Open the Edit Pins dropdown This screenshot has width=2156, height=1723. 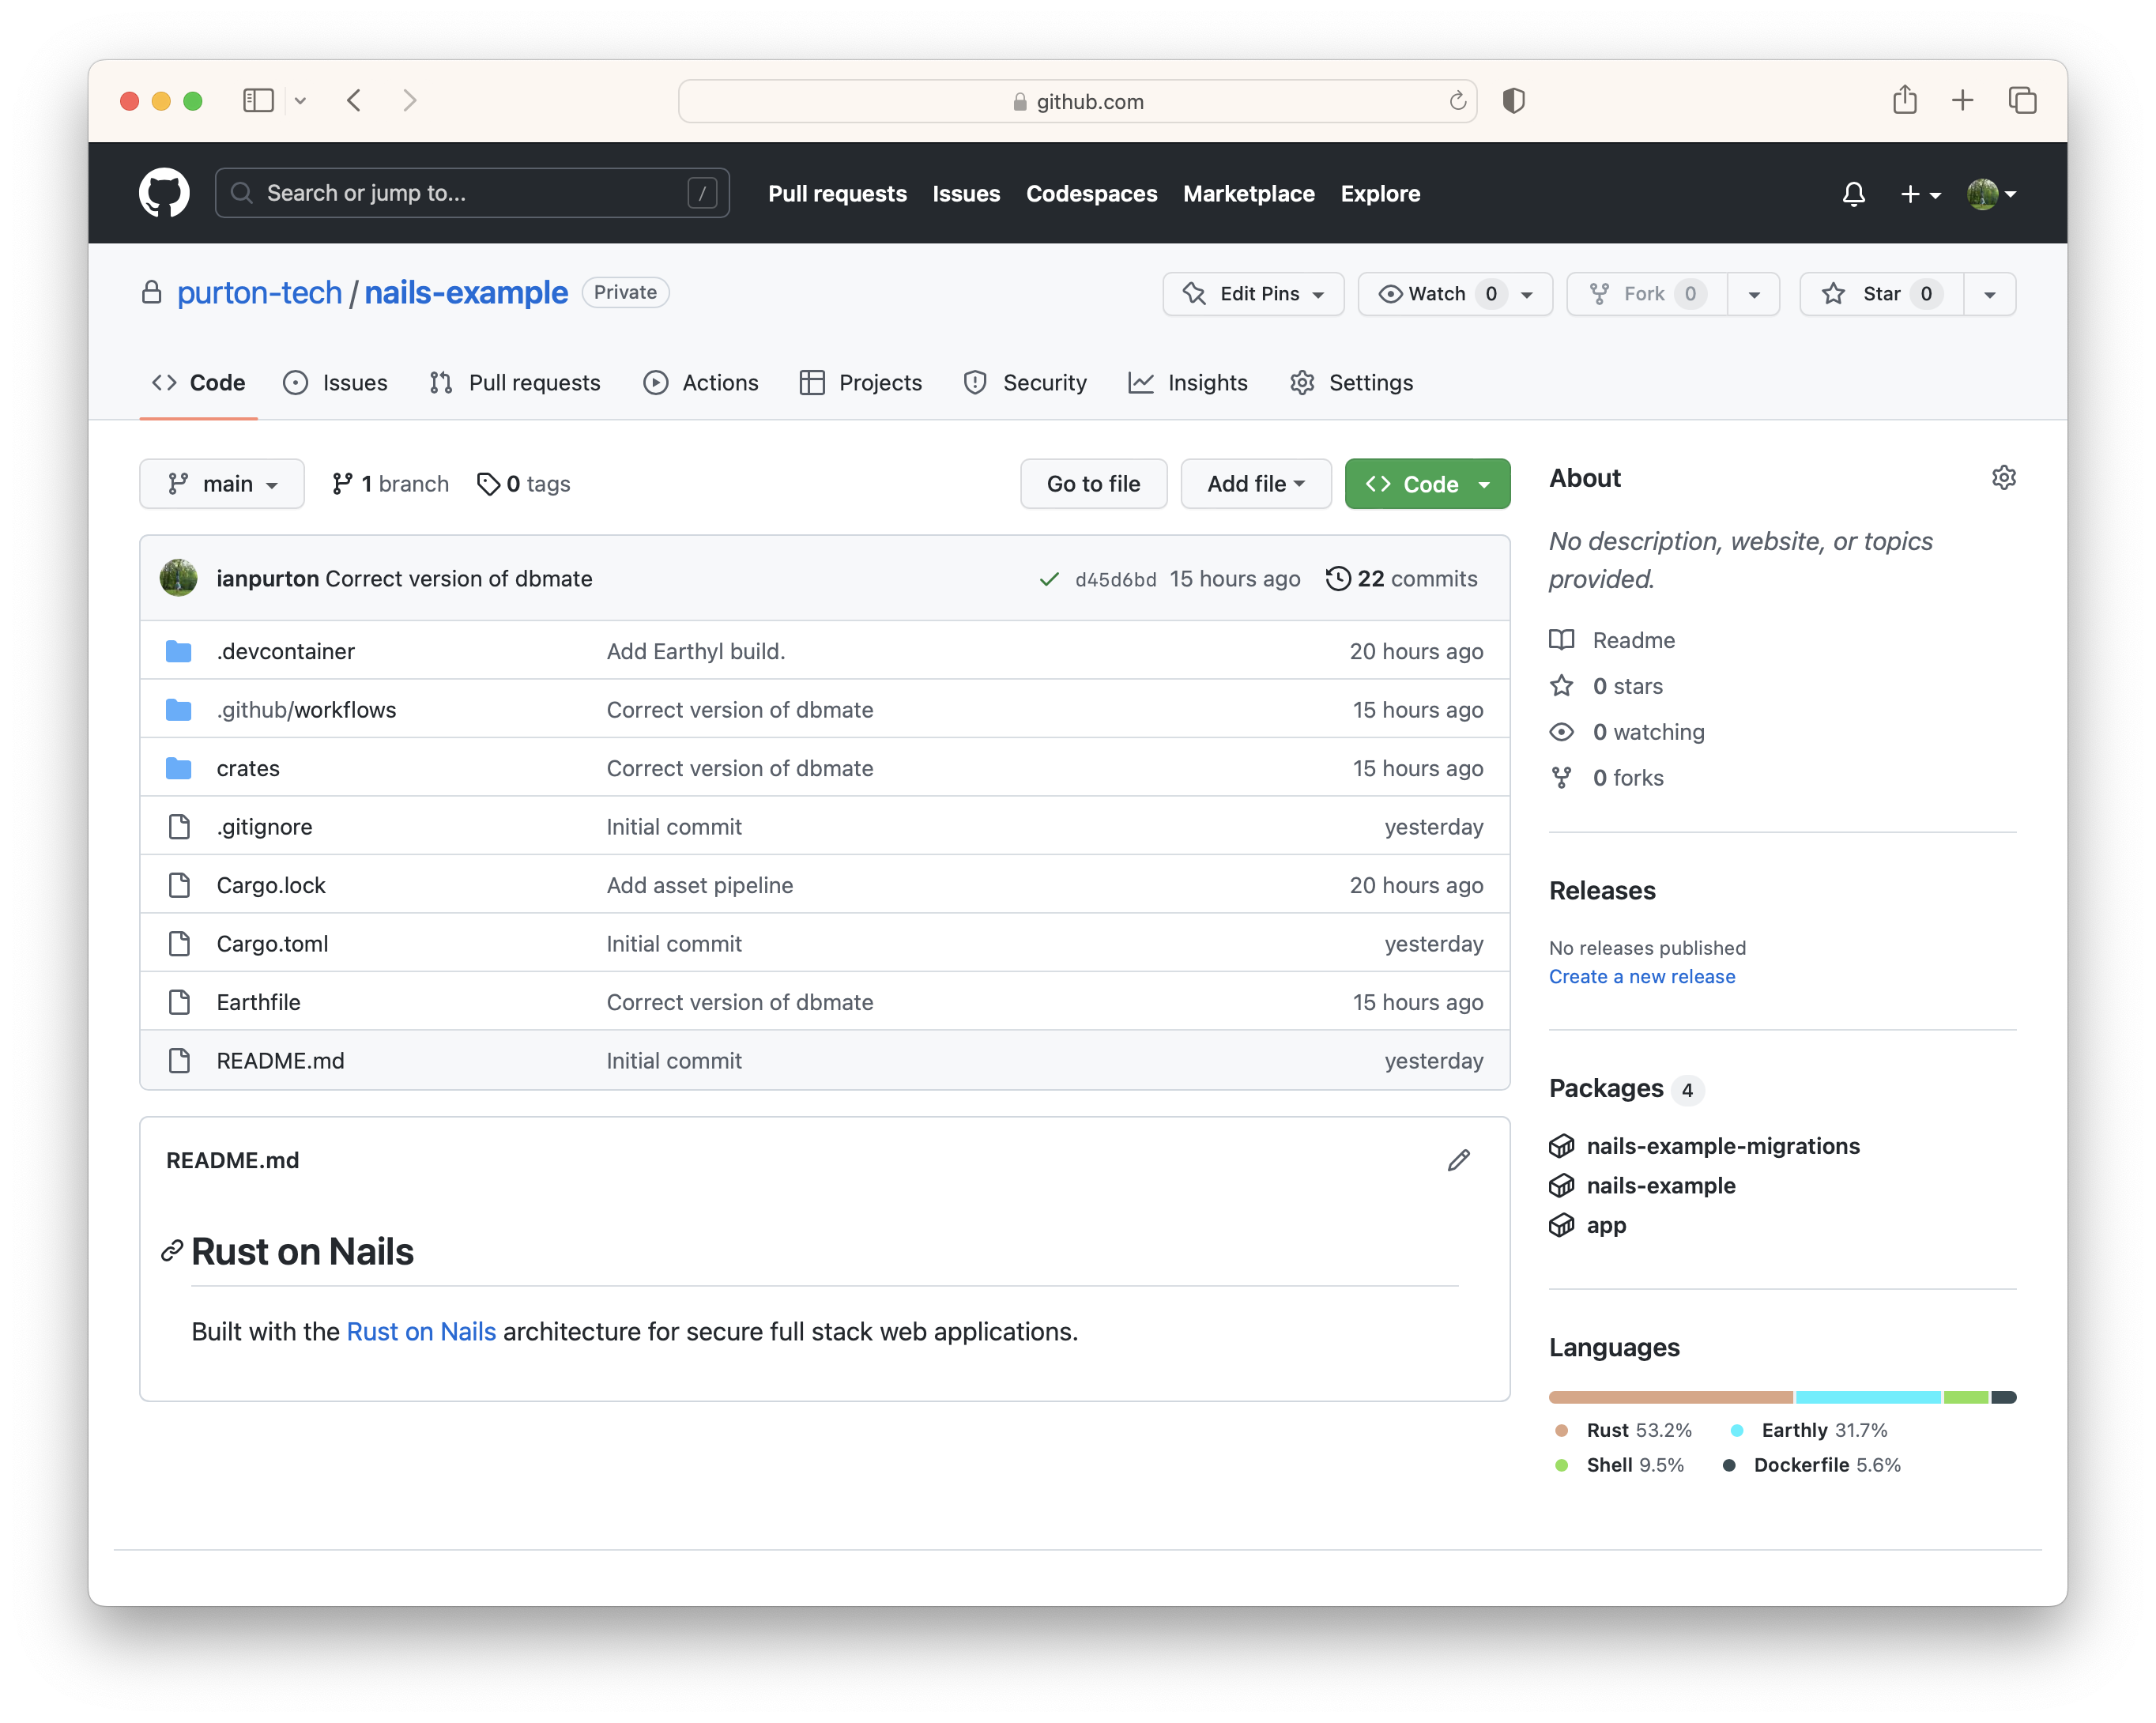pos(1253,294)
